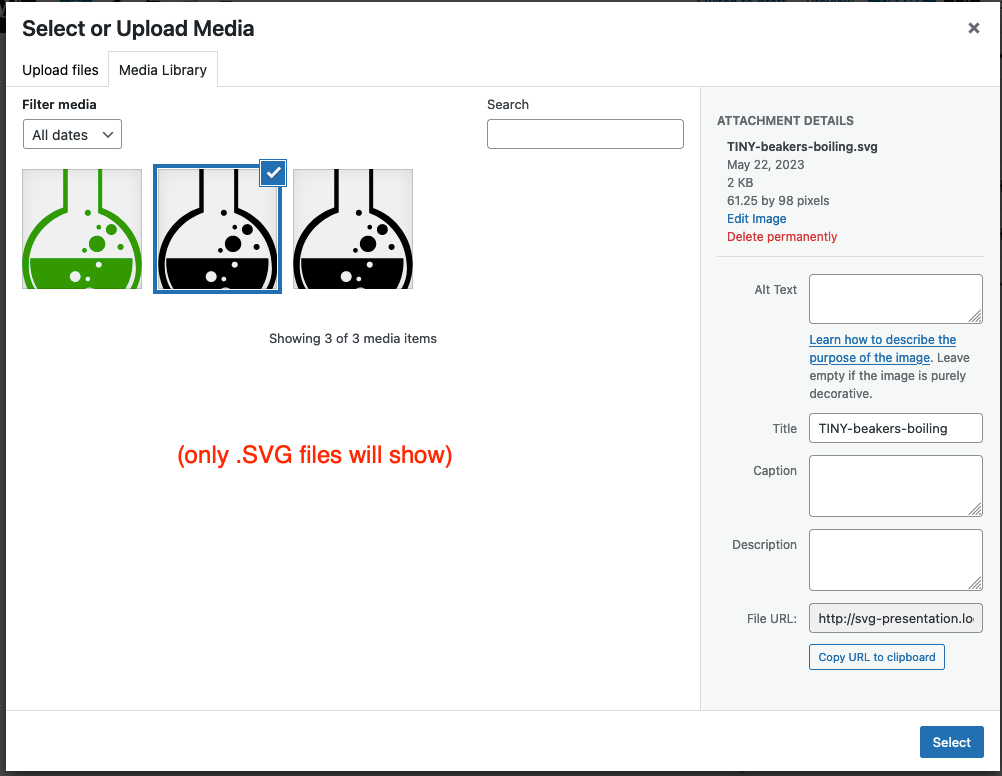Open the Media Library tab
Screen dimensions: 1002x776
point(163,70)
